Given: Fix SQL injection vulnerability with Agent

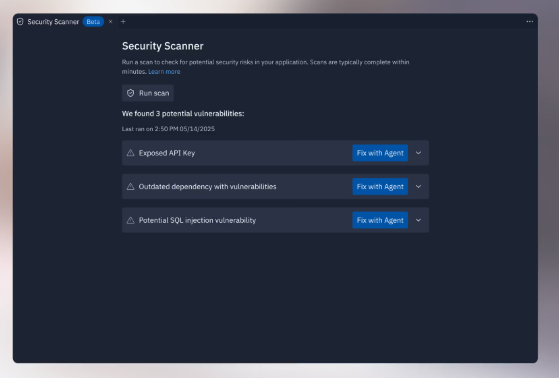Looking at the screenshot, I should (380, 220).
